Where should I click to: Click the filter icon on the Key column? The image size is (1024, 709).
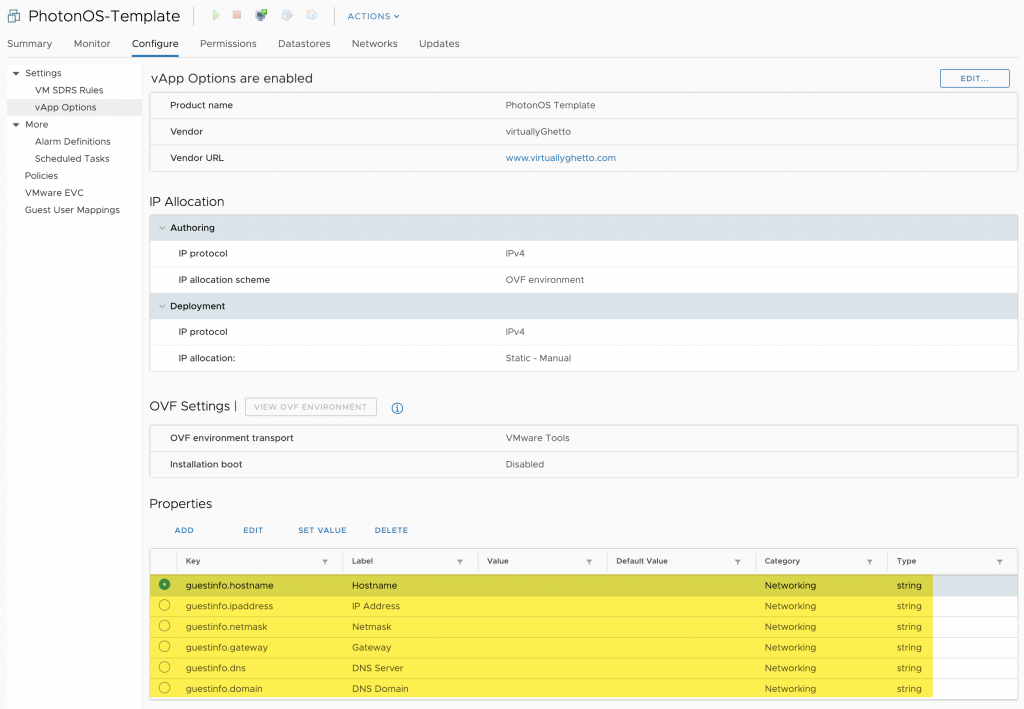coord(325,561)
